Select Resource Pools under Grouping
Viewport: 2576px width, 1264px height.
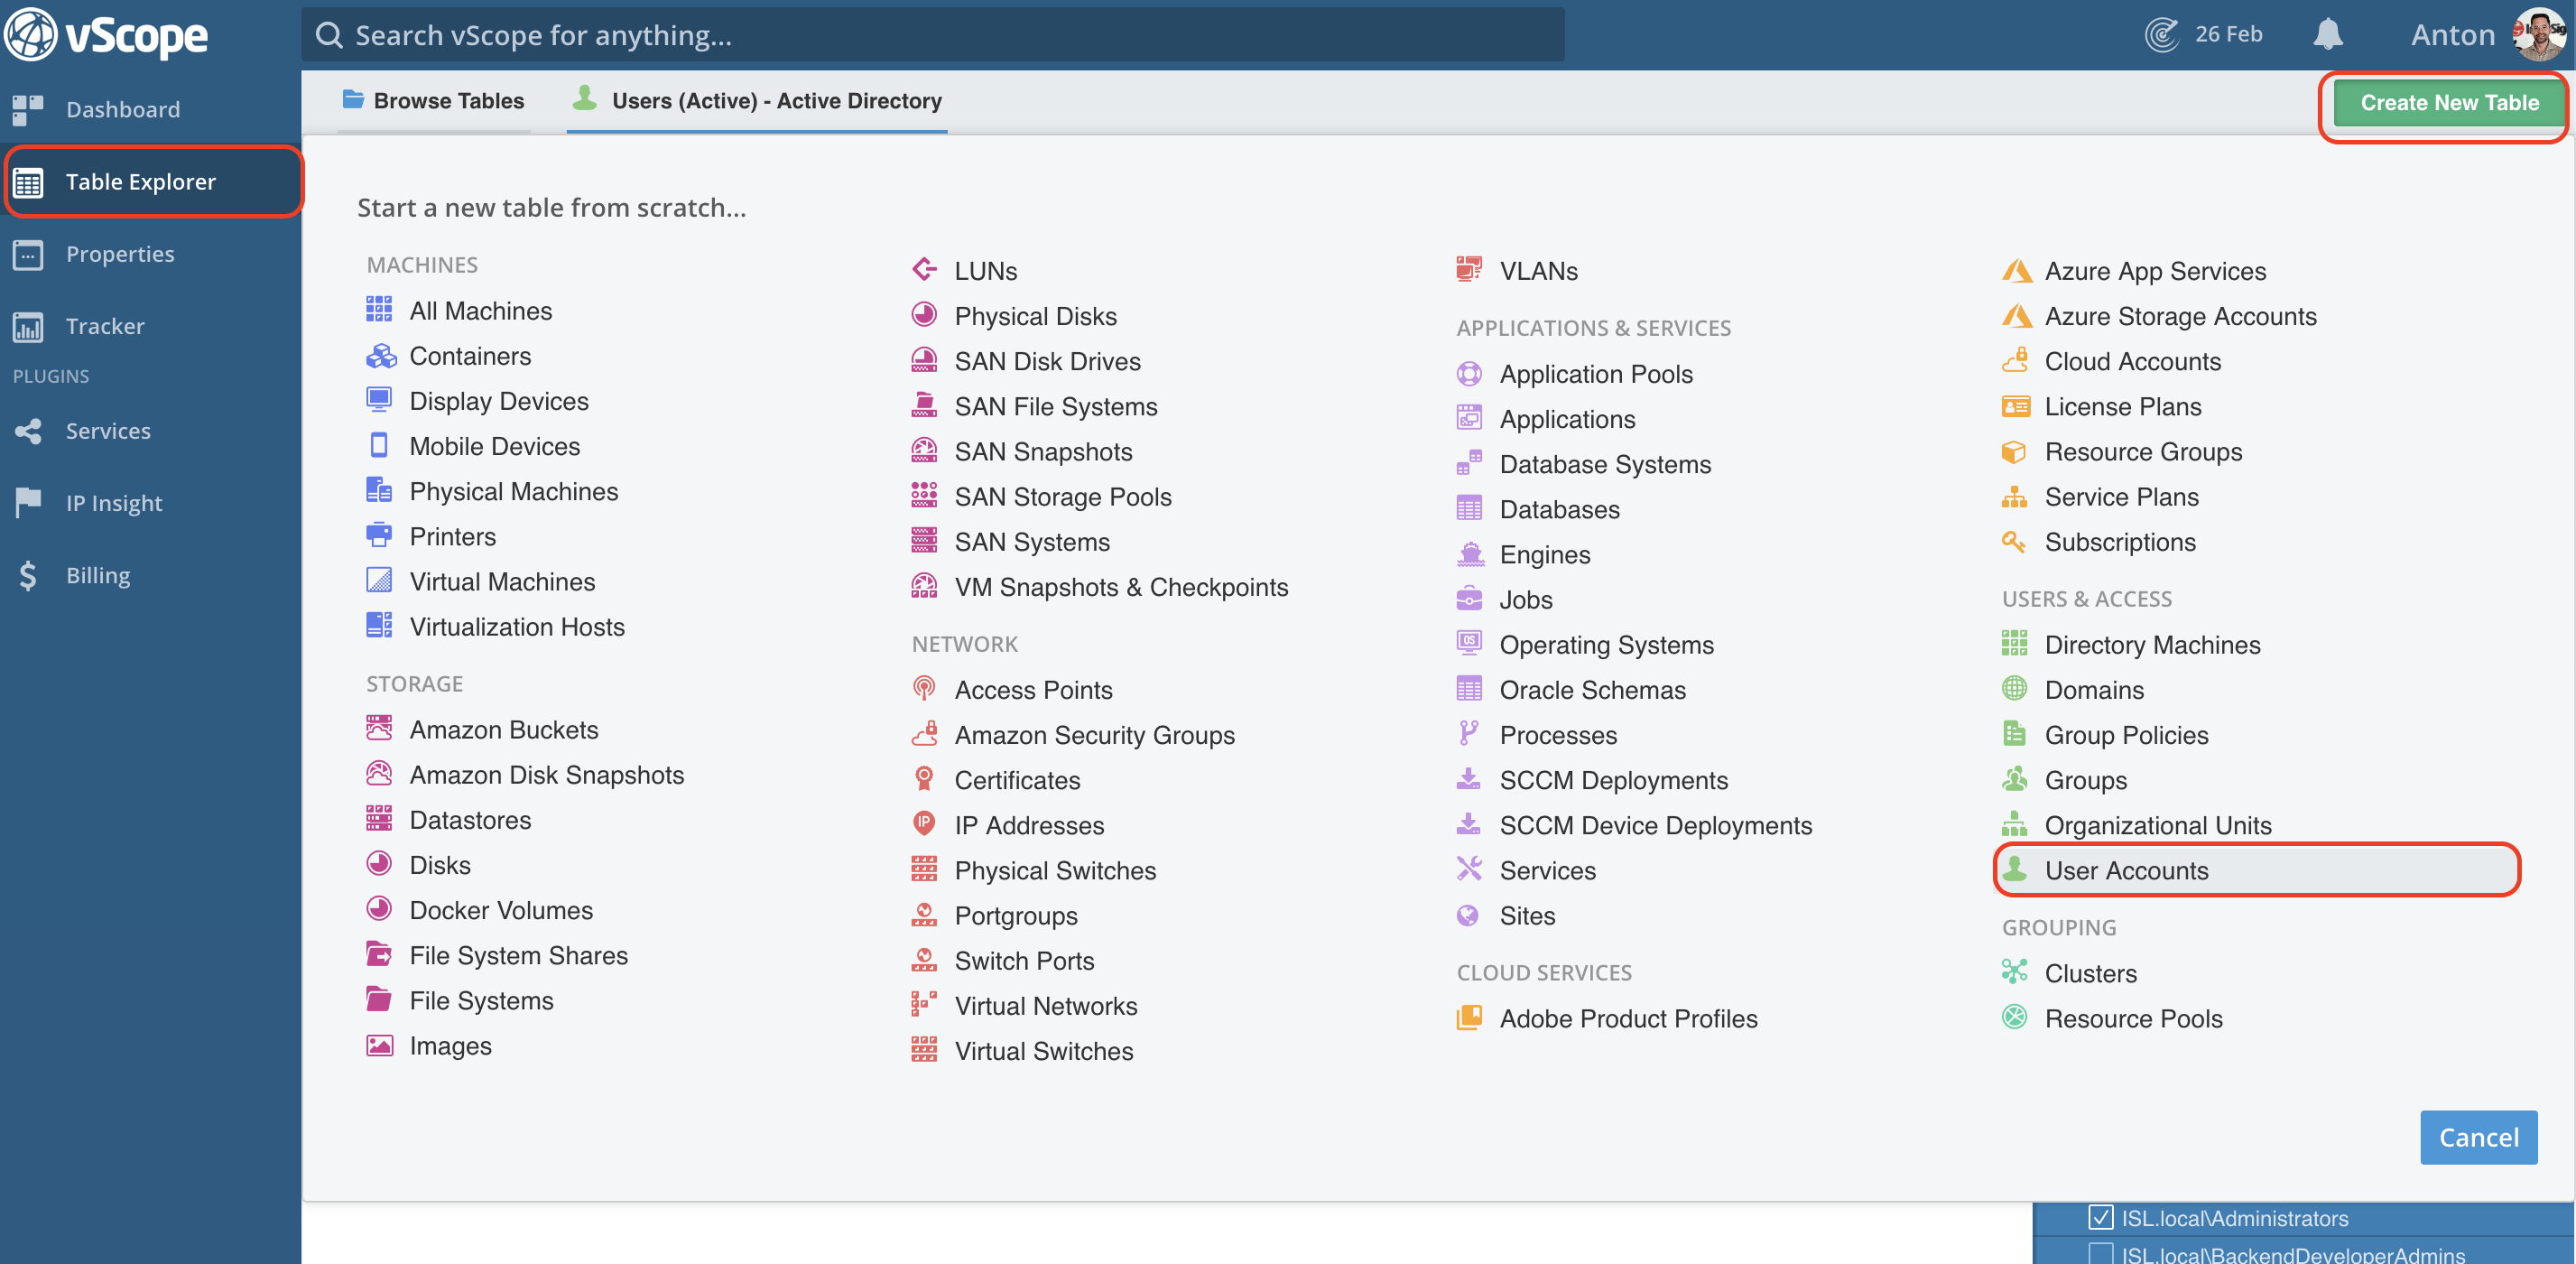tap(2133, 1018)
